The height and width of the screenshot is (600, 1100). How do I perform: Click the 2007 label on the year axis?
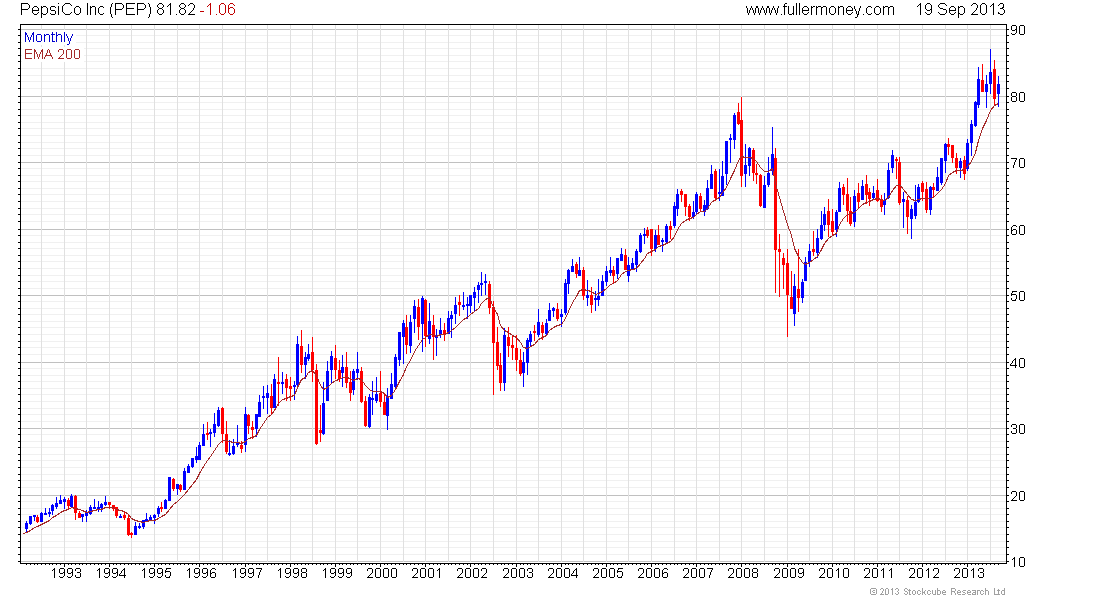pos(698,573)
